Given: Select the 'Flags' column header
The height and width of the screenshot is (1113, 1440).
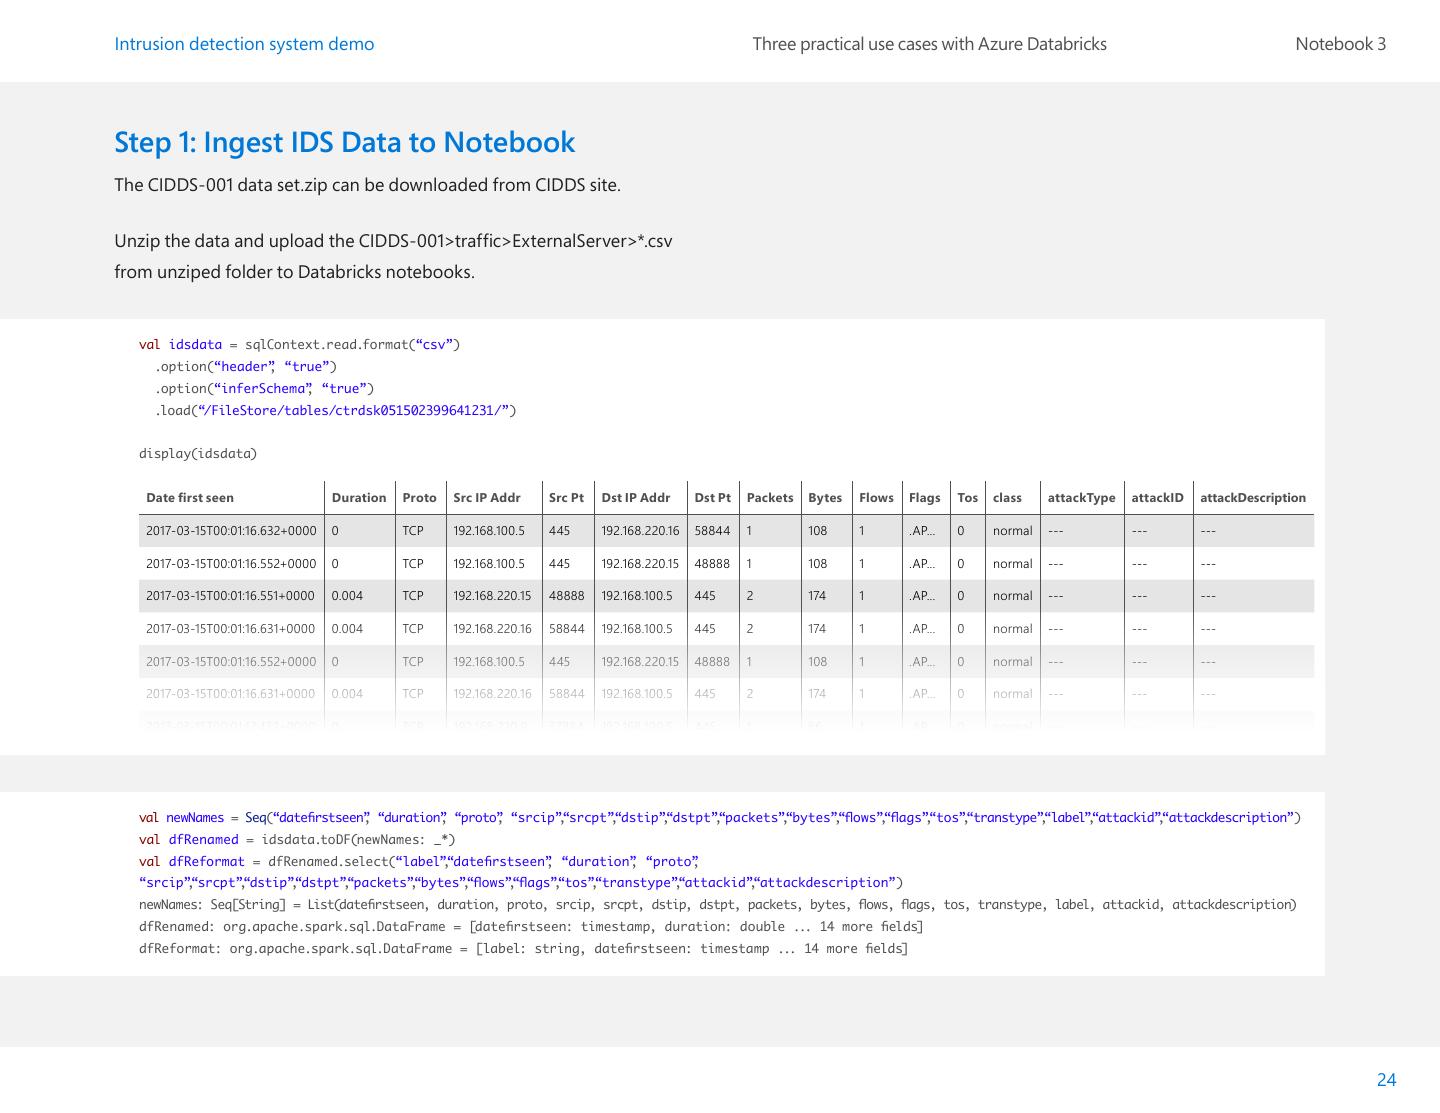Looking at the screenshot, I should (x=924, y=498).
